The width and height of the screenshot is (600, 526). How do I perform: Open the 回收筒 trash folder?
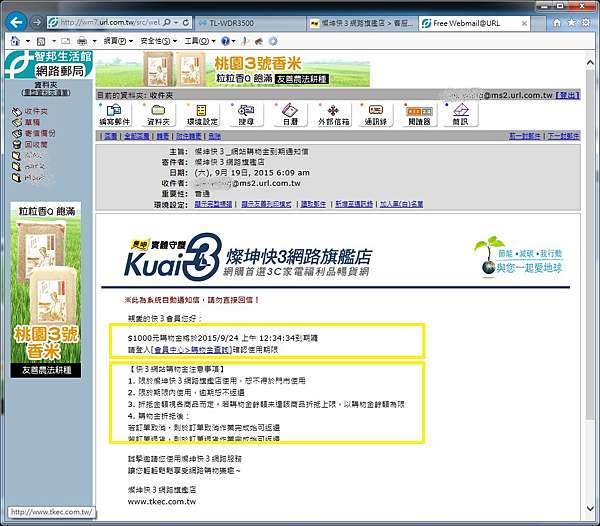point(36,144)
